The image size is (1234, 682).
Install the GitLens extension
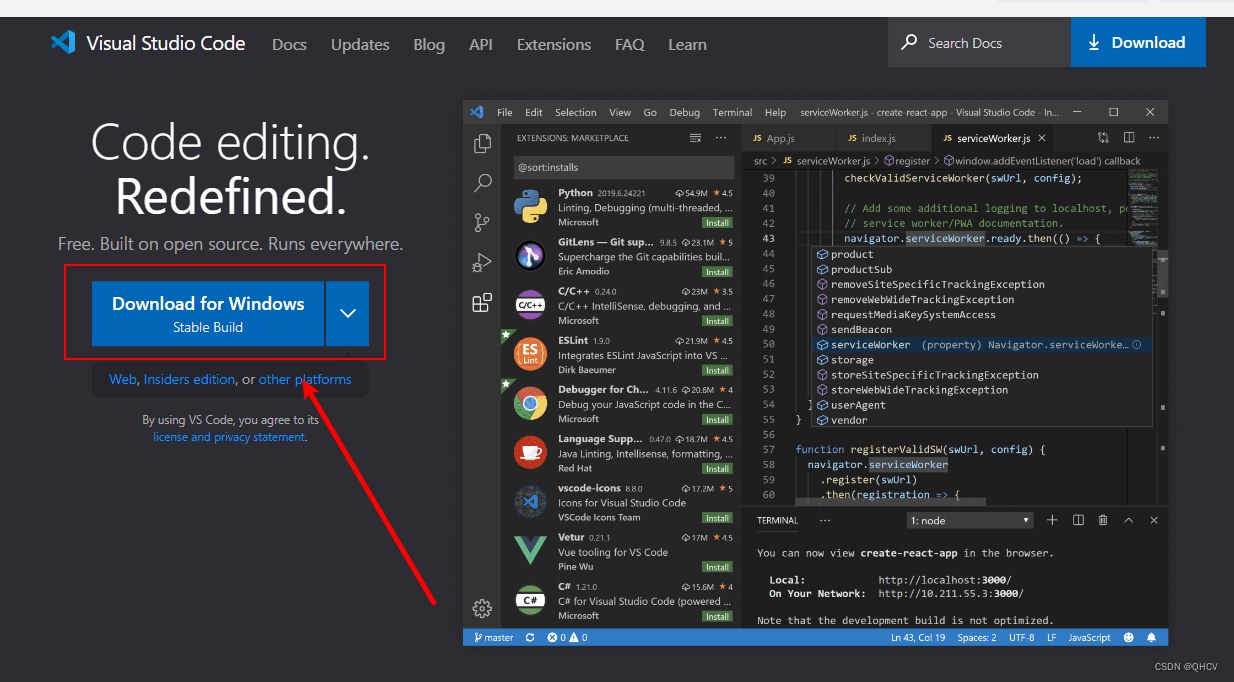[x=717, y=272]
